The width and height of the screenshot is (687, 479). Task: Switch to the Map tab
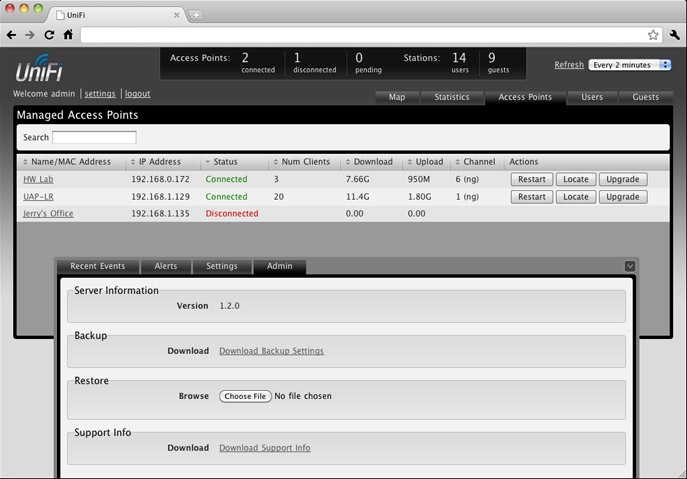397,97
